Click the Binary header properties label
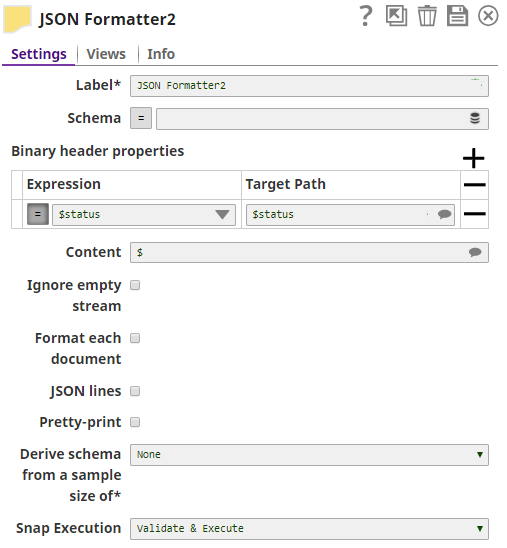The height and width of the screenshot is (548, 507). coord(97,151)
